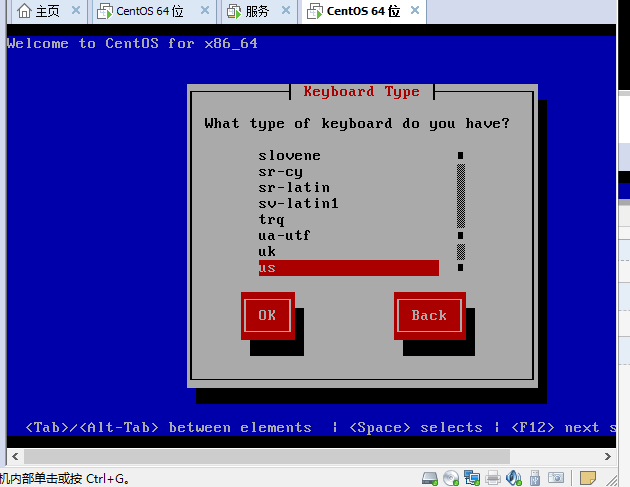Click the keyboard list vertical scrollbar track
This screenshot has height=487, width=630.
click(461, 211)
